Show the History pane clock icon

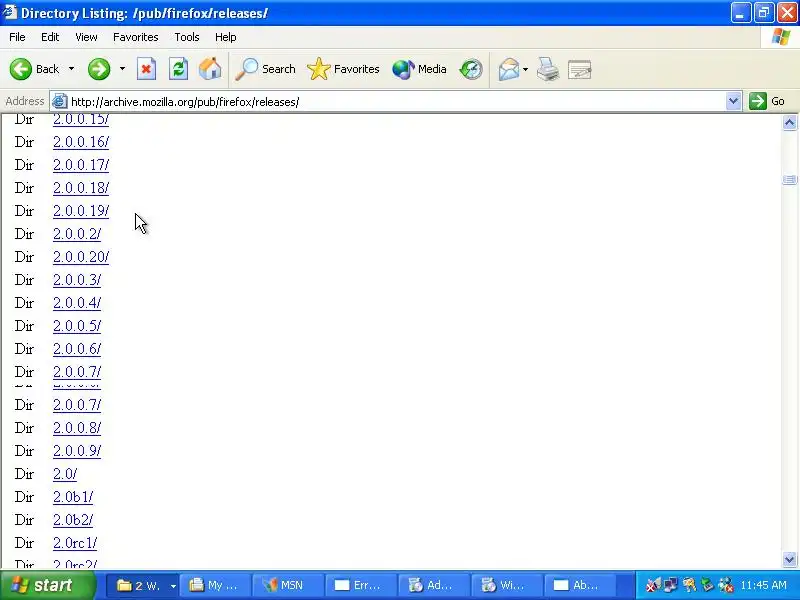pyautogui.click(x=471, y=69)
